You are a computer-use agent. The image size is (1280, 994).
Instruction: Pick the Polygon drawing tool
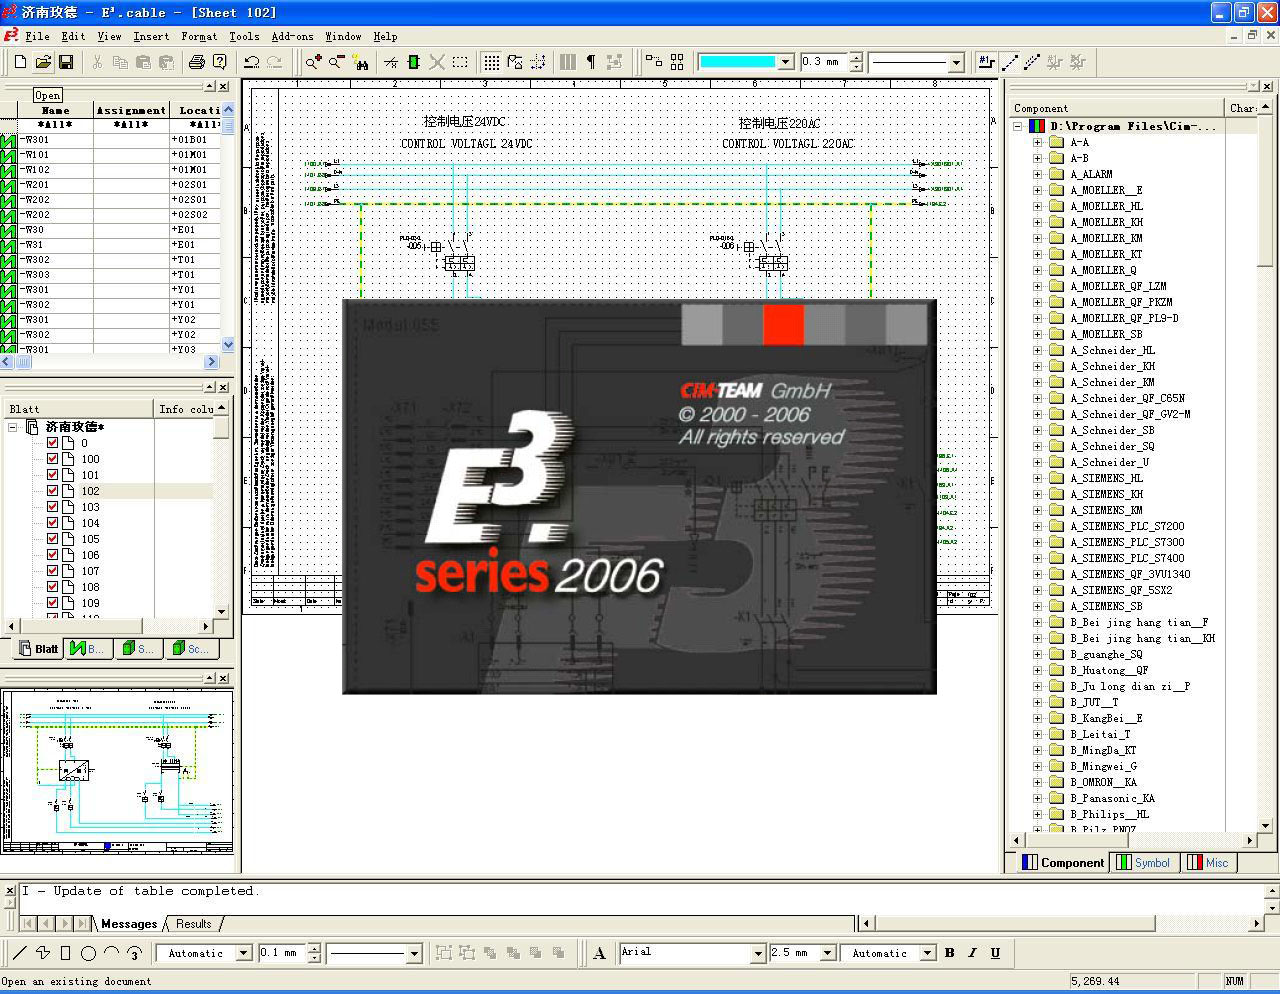(x=43, y=953)
